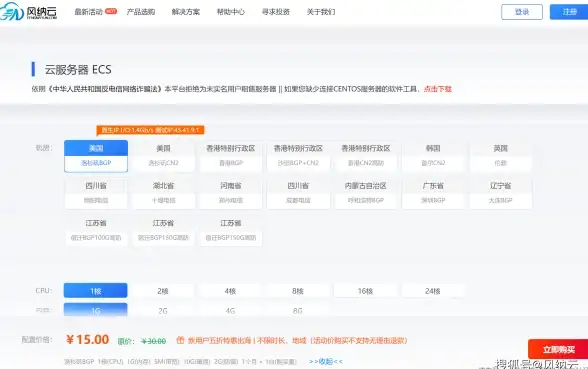This screenshot has width=588, height=369.
Task: Select the 韩国 region card
Action: pyautogui.click(x=433, y=156)
